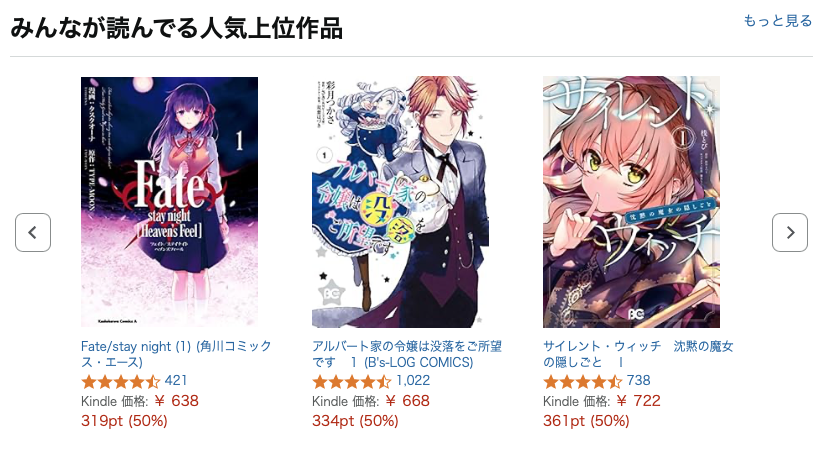The width and height of the screenshot is (820, 454).
Task: Click the Fate/stay night (1) title link
Action: [x=176, y=354]
